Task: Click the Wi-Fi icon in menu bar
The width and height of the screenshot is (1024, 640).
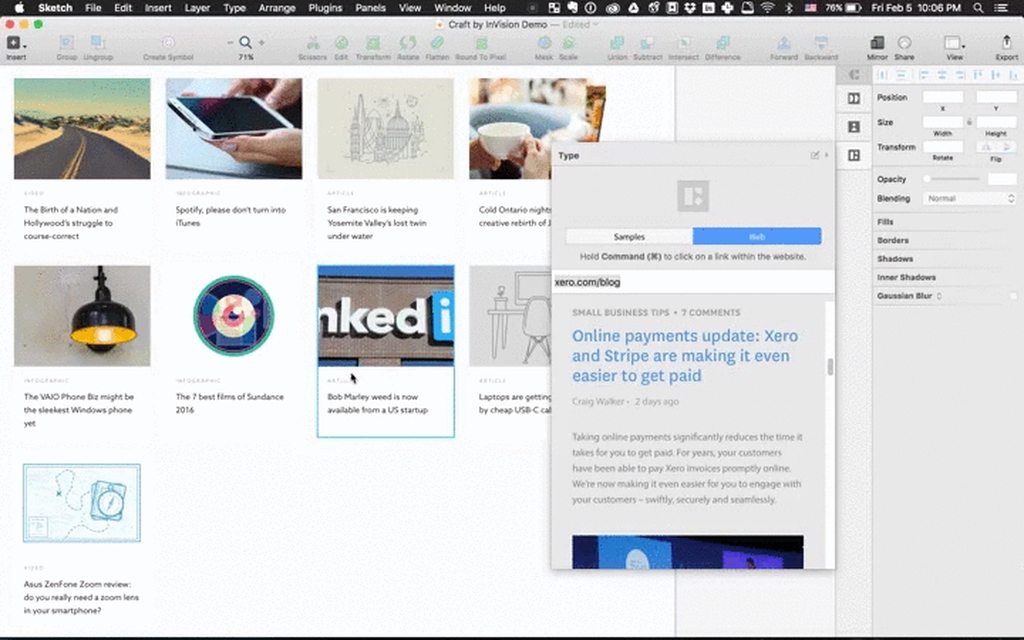Action: pyautogui.click(x=768, y=8)
